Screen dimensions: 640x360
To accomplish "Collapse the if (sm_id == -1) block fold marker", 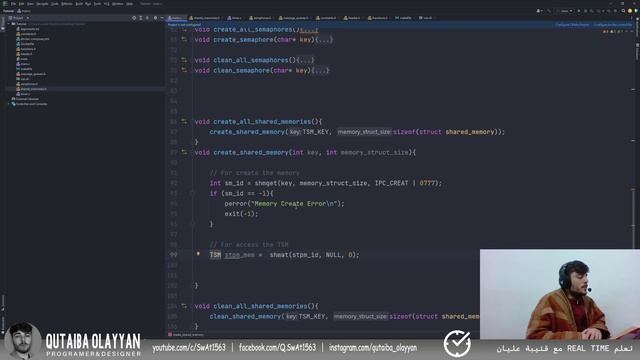I will 192,193.
